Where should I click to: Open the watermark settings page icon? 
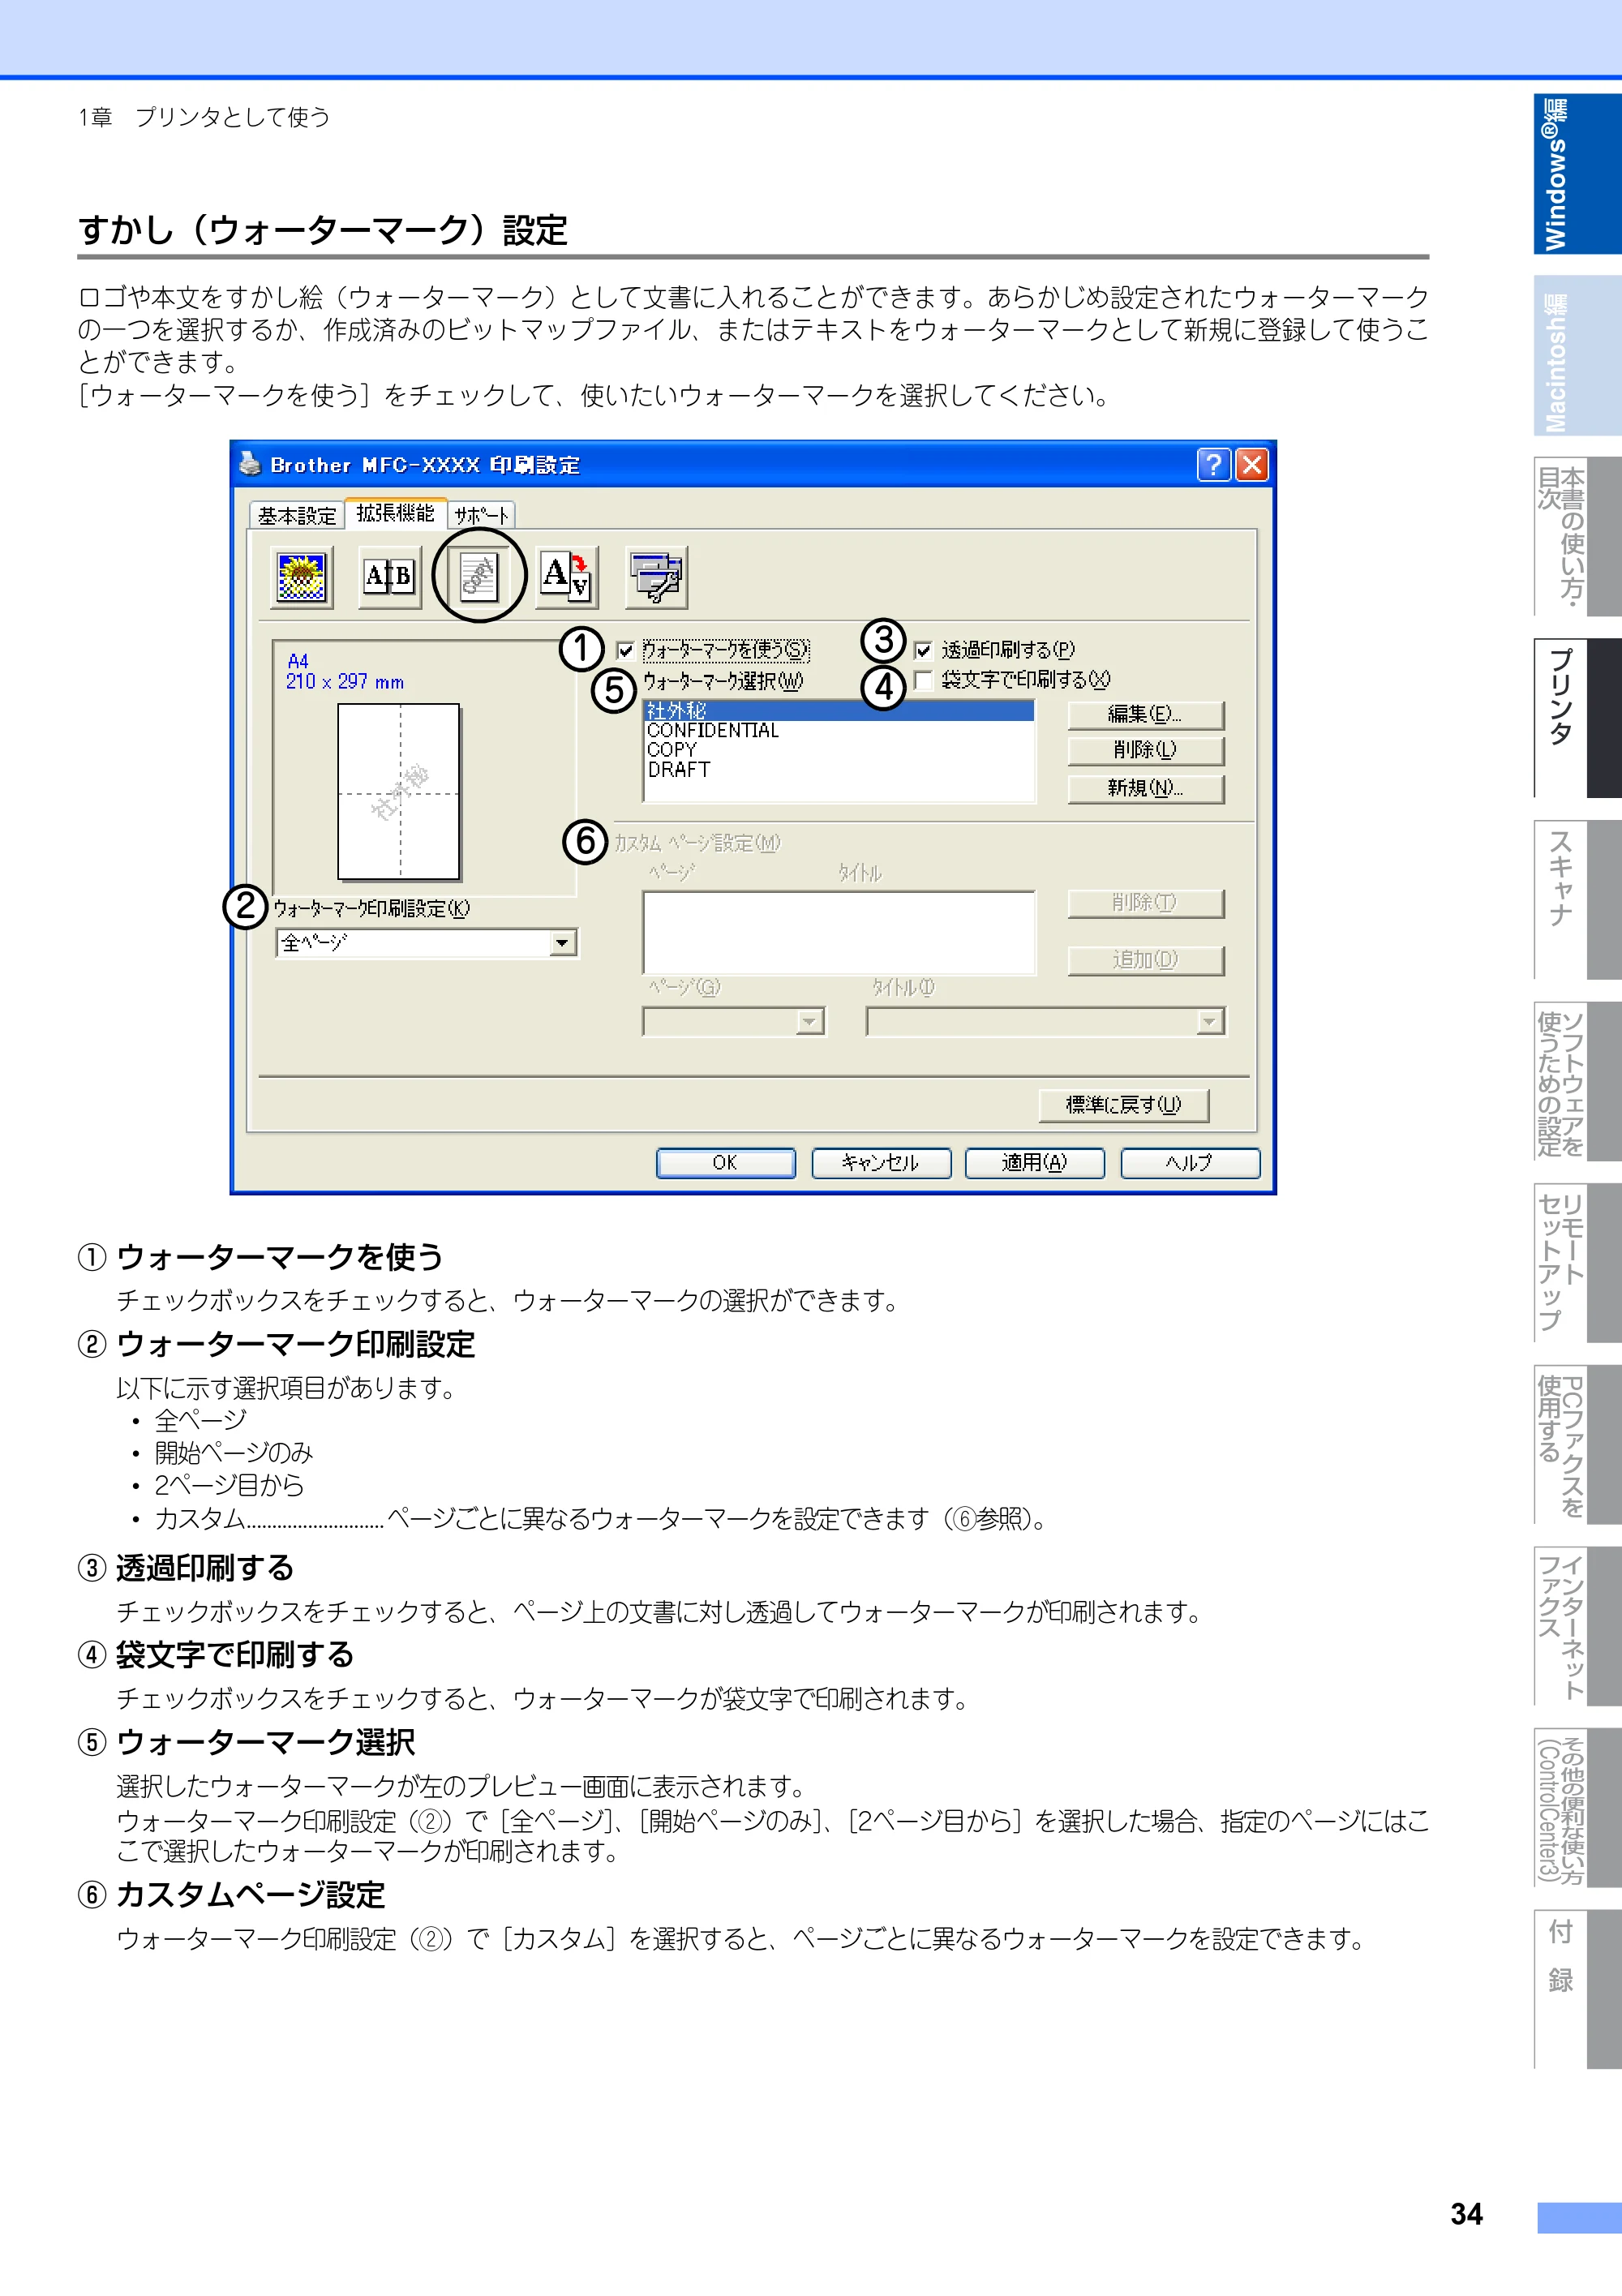(x=479, y=577)
